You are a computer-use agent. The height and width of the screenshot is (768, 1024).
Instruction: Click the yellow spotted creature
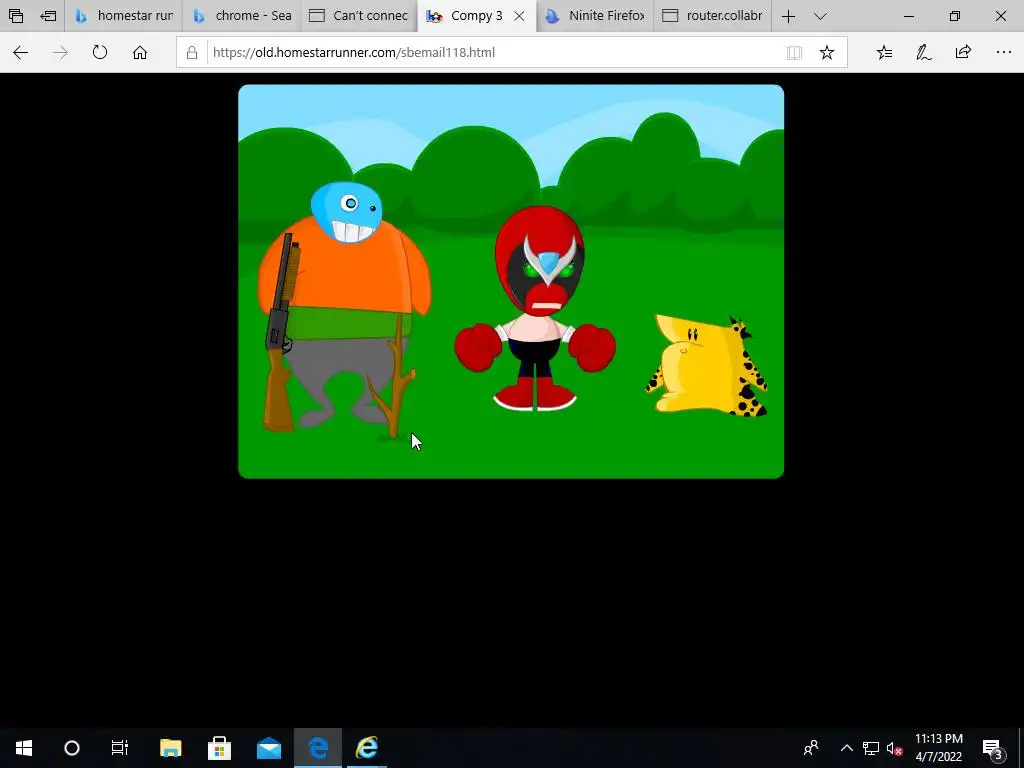click(x=707, y=366)
